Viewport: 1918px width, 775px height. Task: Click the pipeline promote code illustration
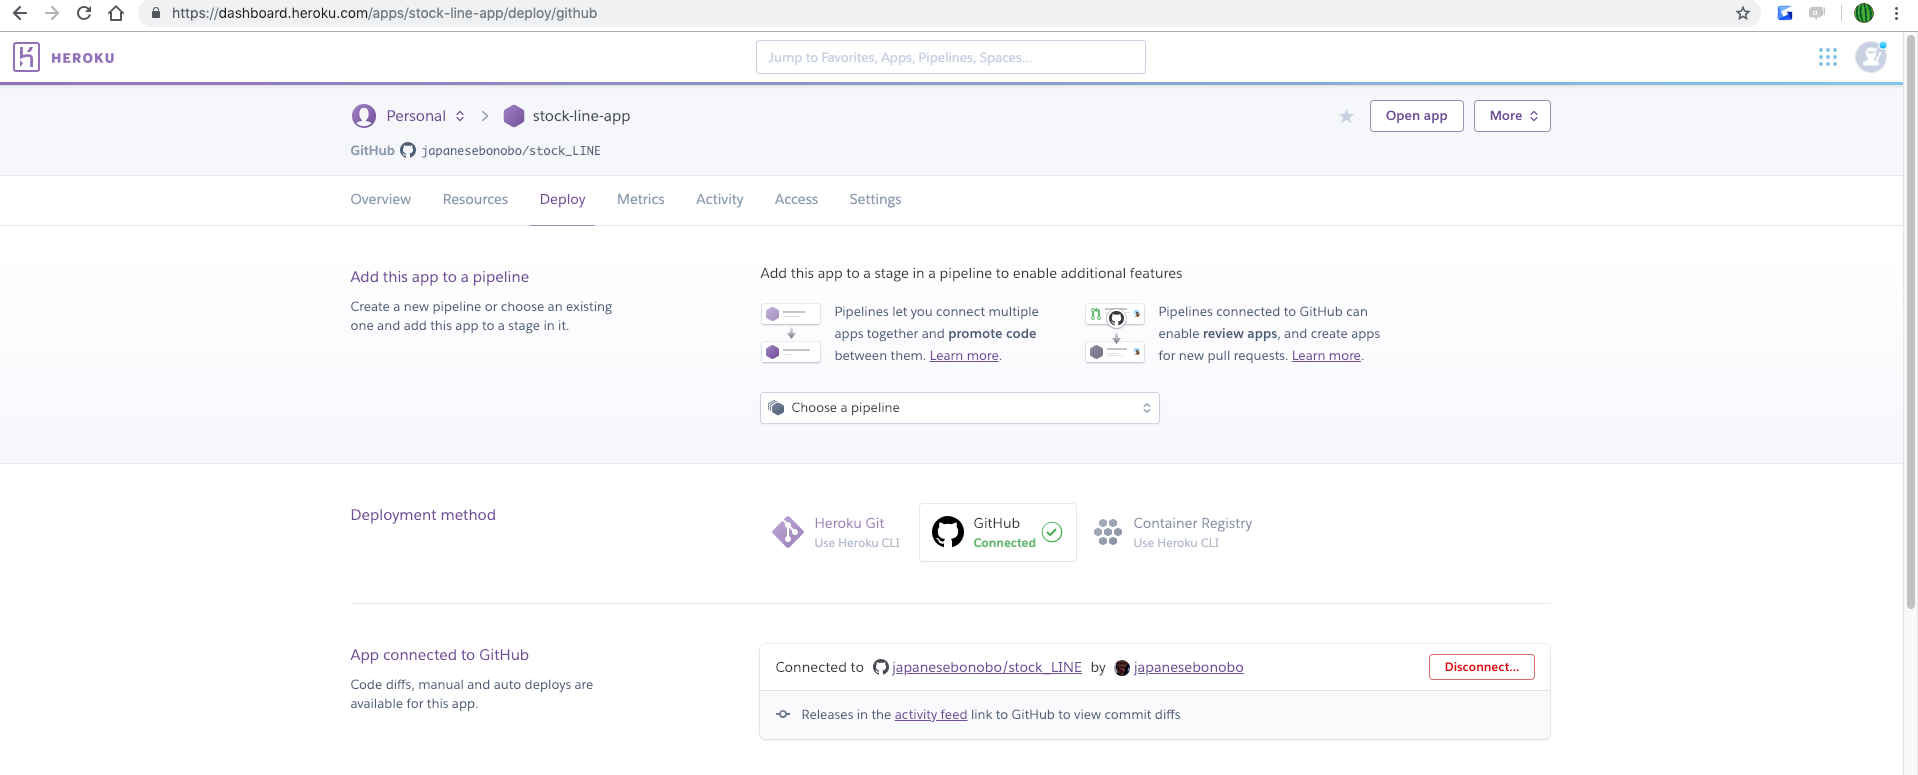(791, 333)
